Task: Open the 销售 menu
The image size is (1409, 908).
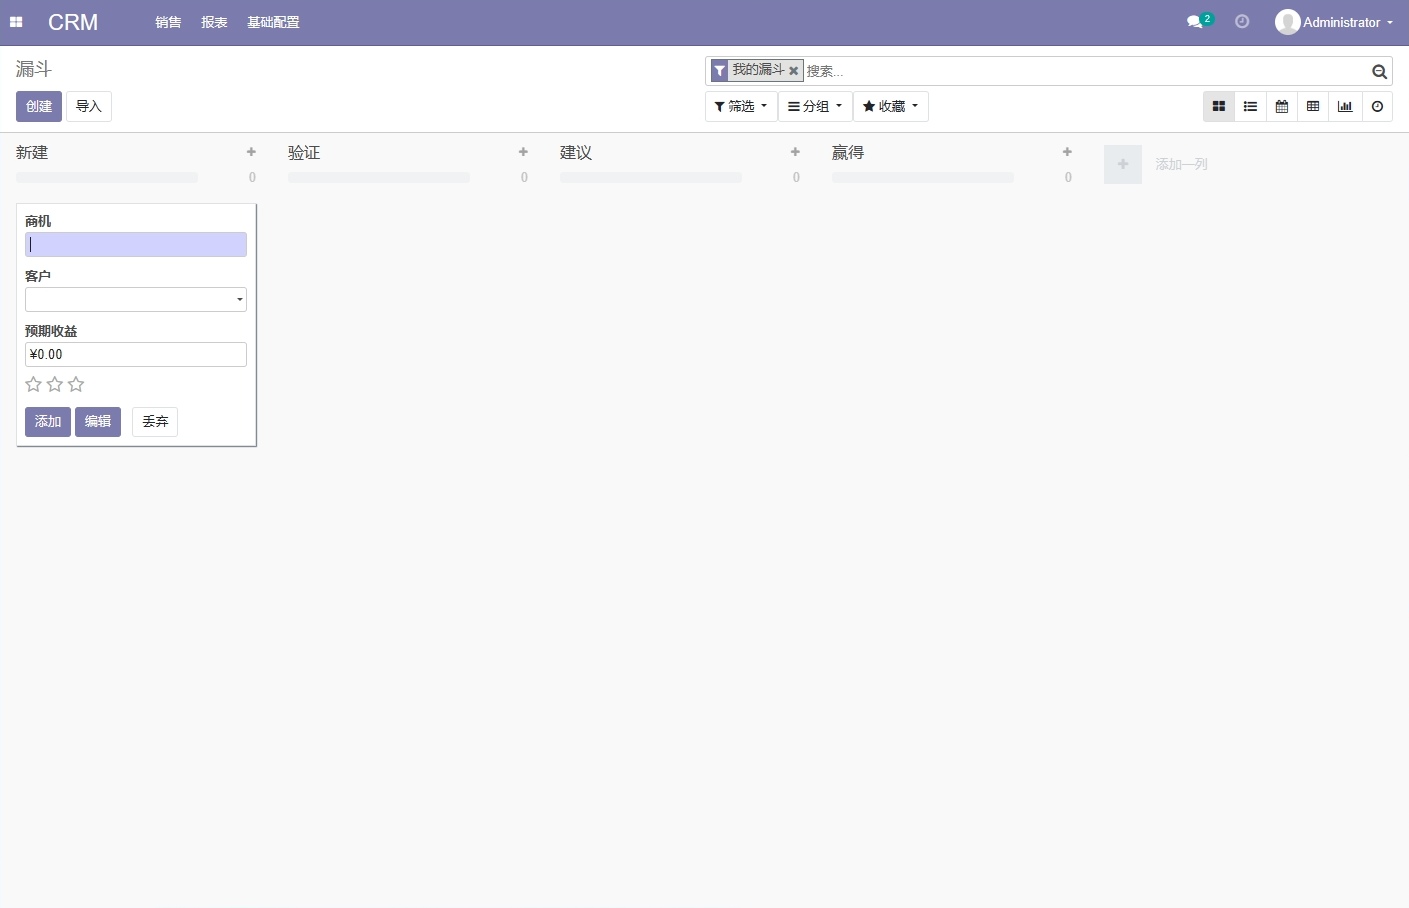Action: [168, 22]
